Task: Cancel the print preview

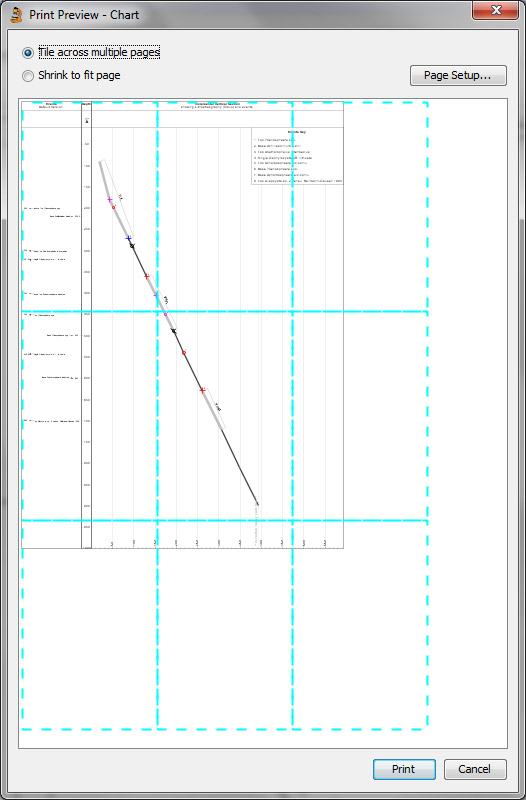Action: (475, 769)
